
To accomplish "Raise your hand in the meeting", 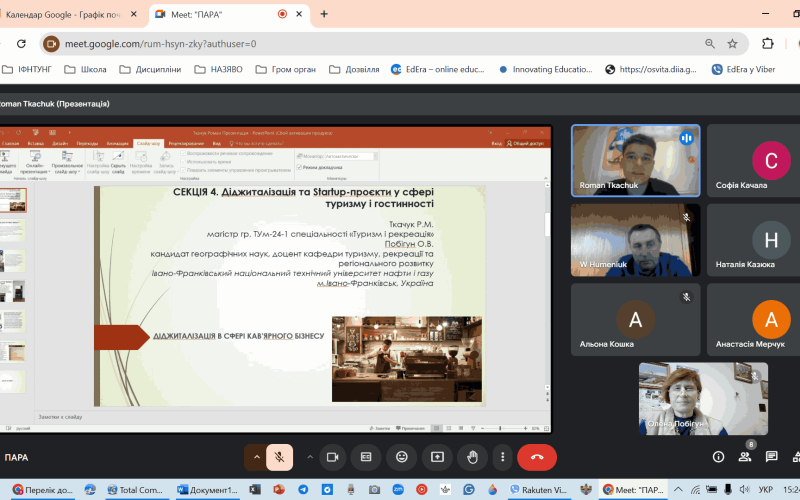I will (472, 457).
